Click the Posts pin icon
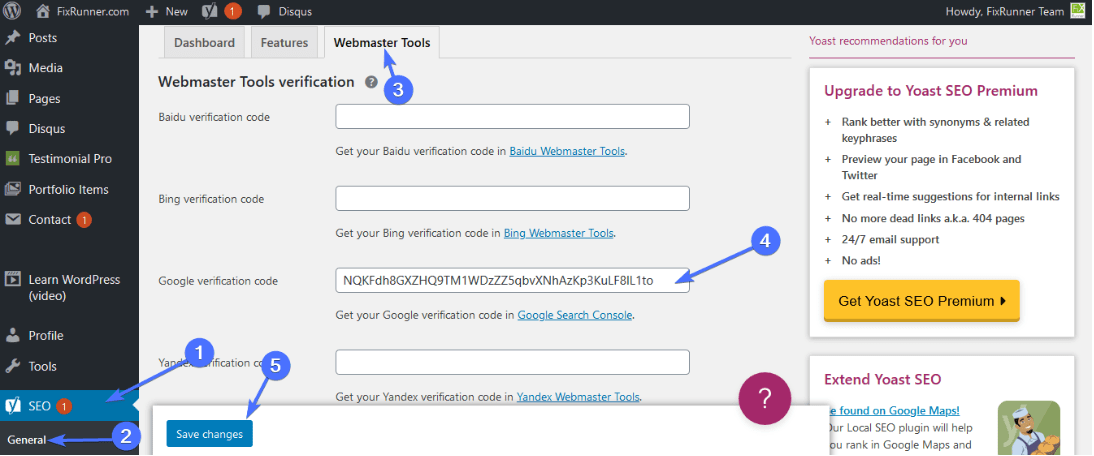Viewport: 1094px width, 456px height. (x=13, y=38)
